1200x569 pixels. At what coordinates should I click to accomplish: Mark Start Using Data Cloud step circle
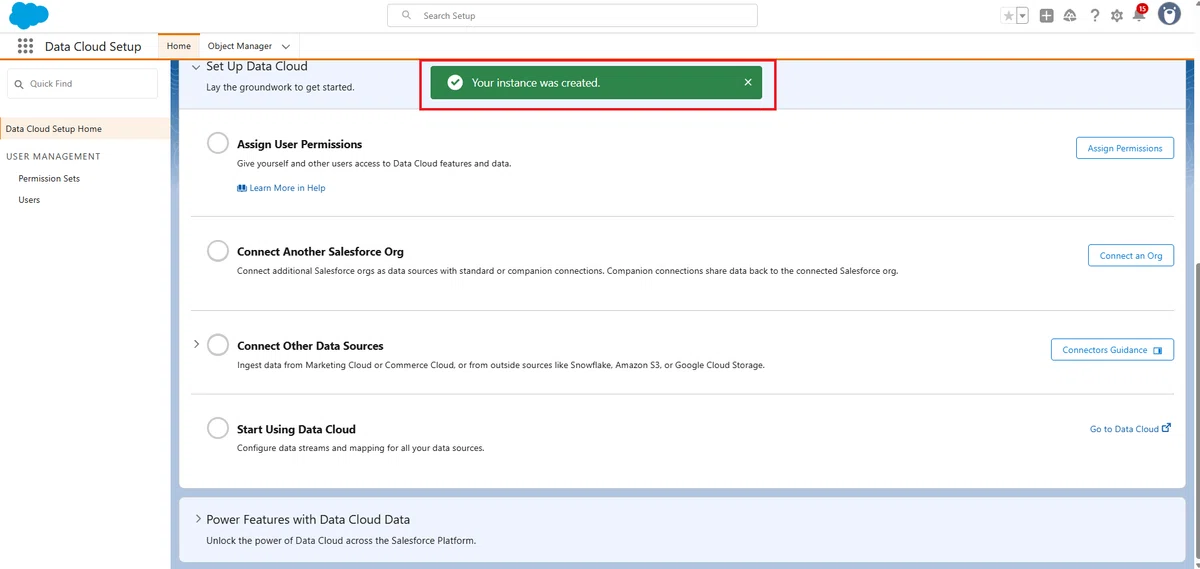coord(218,428)
